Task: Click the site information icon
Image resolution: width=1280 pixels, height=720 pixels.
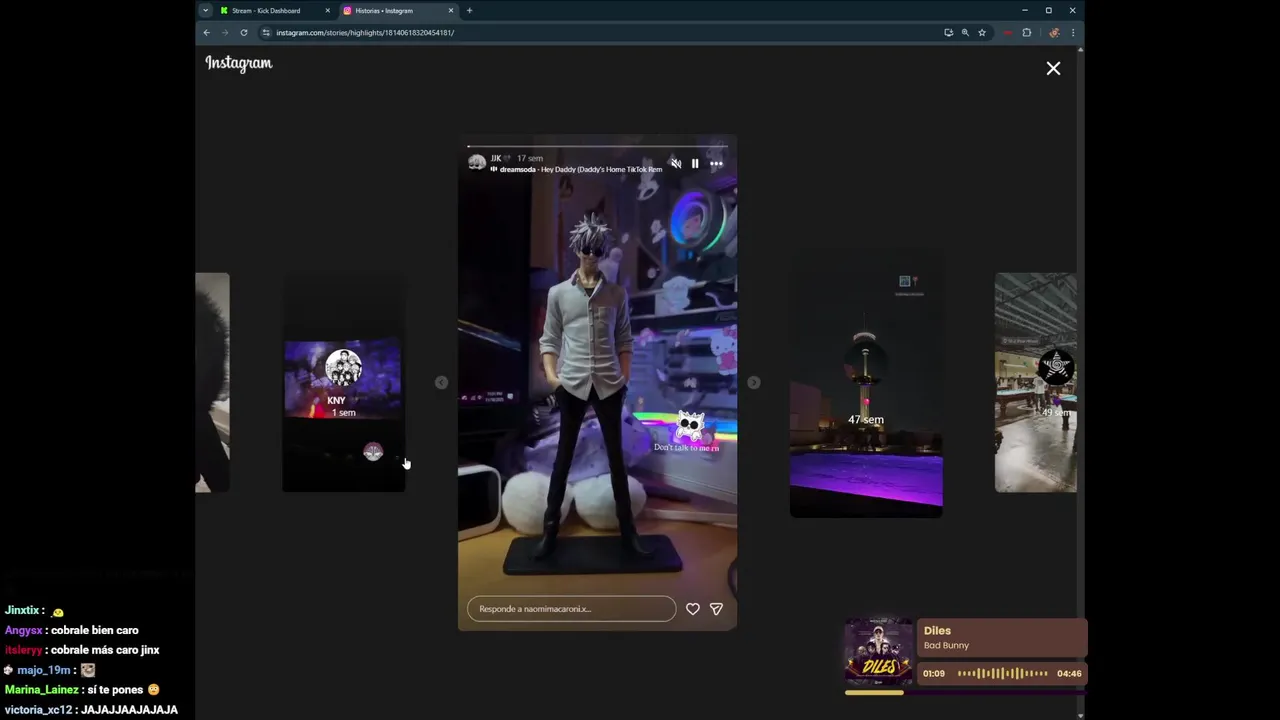Action: 266,32
